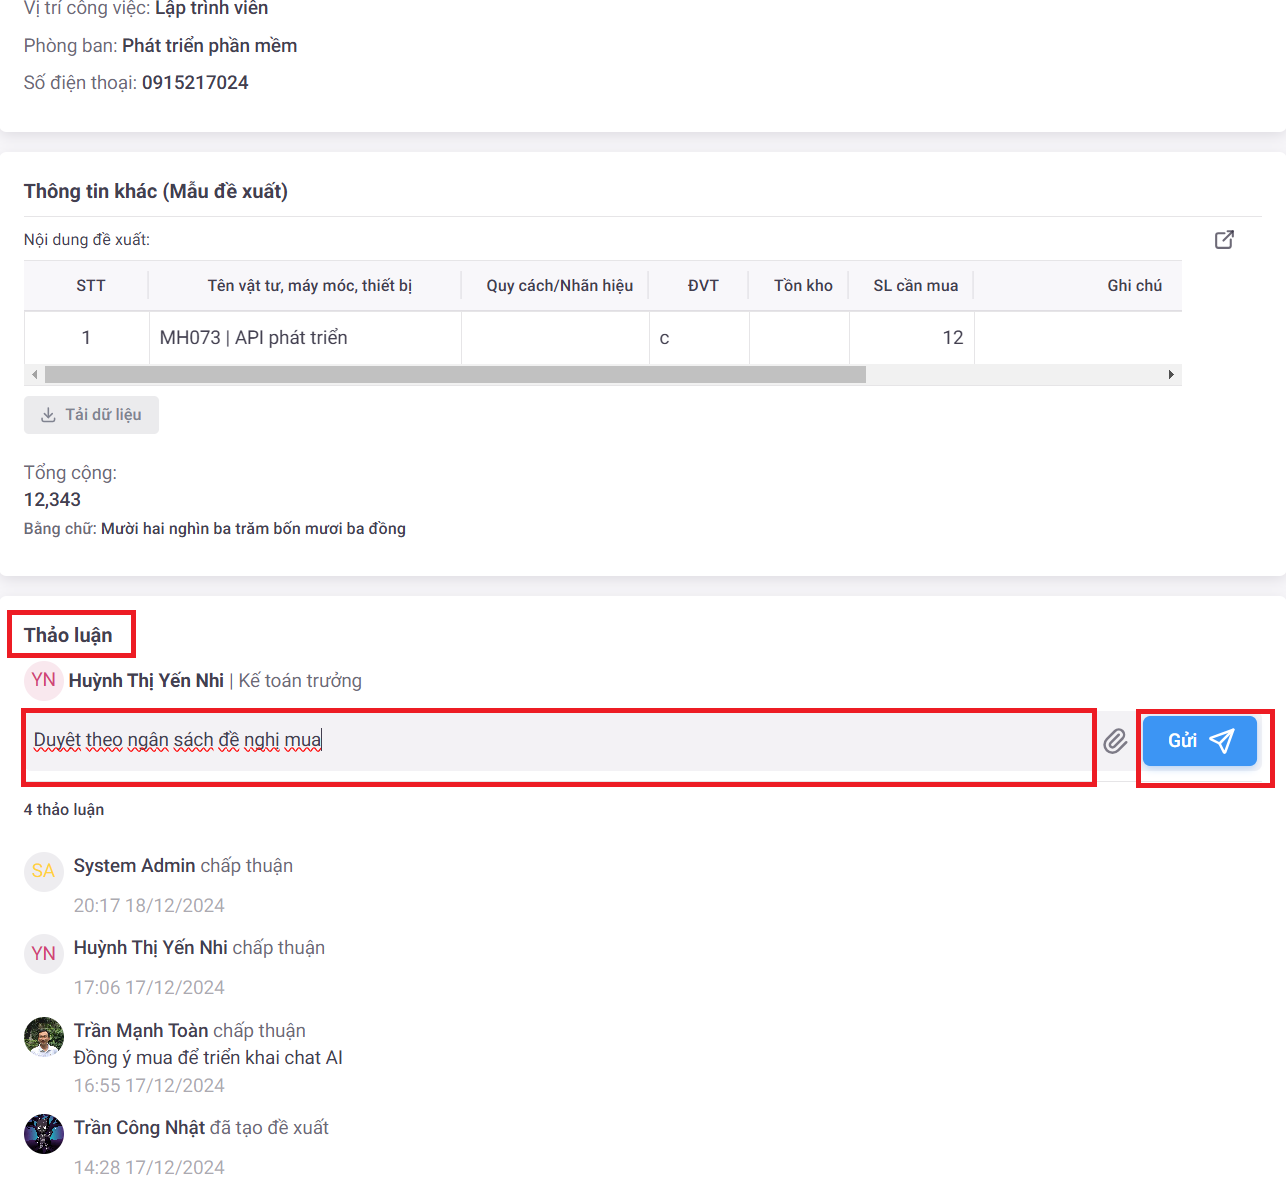1286x1203 pixels.
Task: Click the Tải dữ liệu download button
Action: pyautogui.click(x=91, y=415)
